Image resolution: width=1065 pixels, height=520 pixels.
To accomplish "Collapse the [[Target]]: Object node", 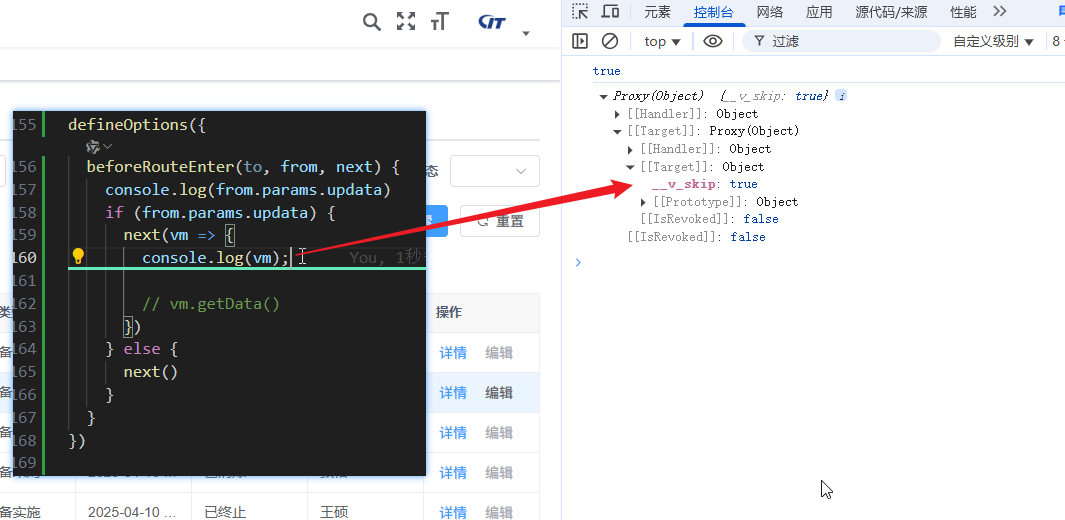I will pos(630,167).
